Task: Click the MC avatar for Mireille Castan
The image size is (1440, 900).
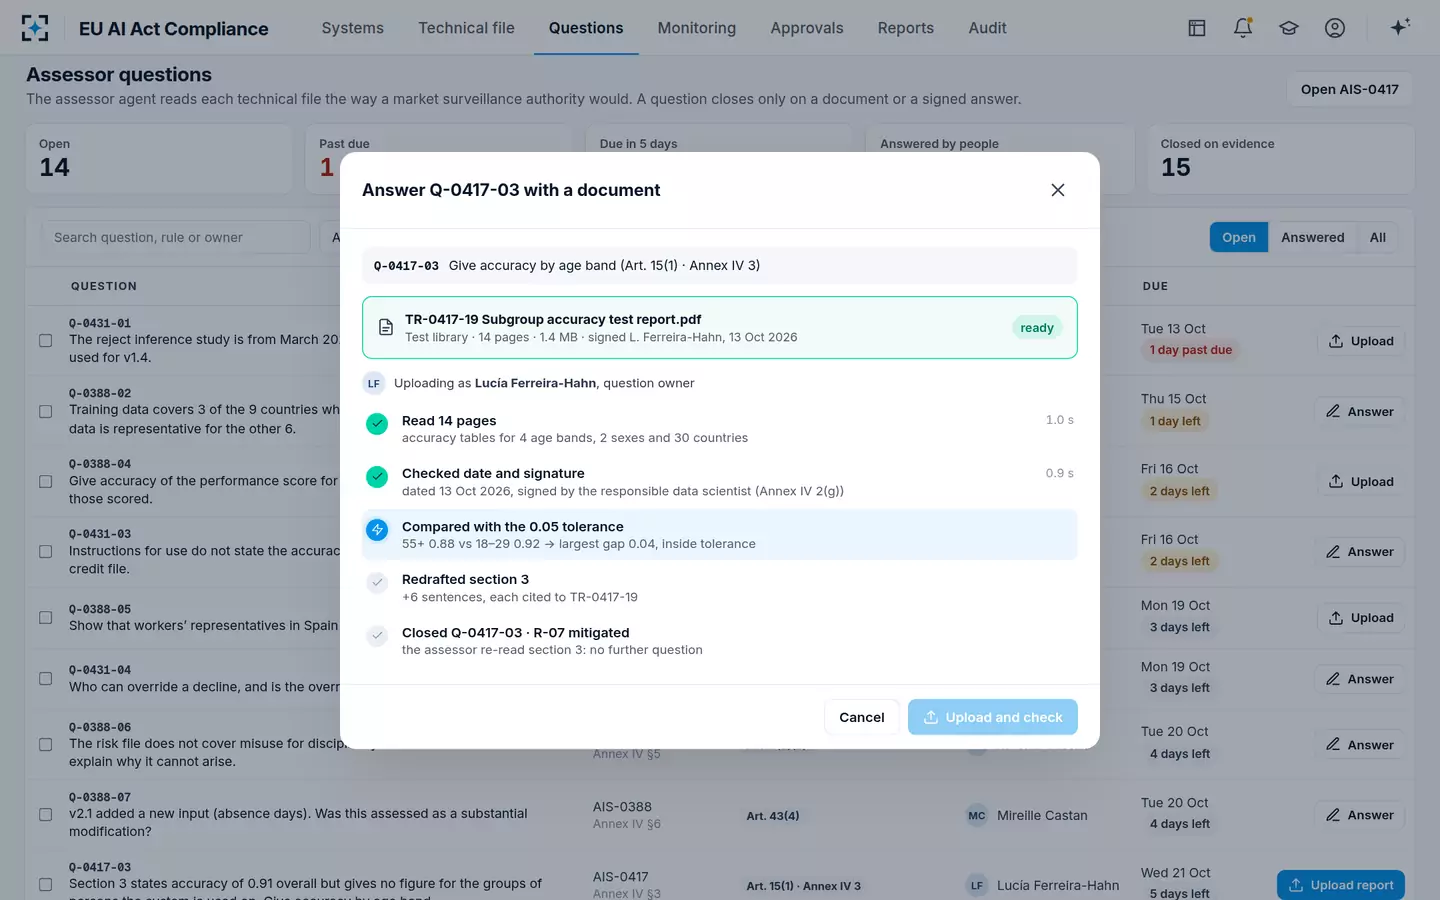Action: click(x=977, y=816)
